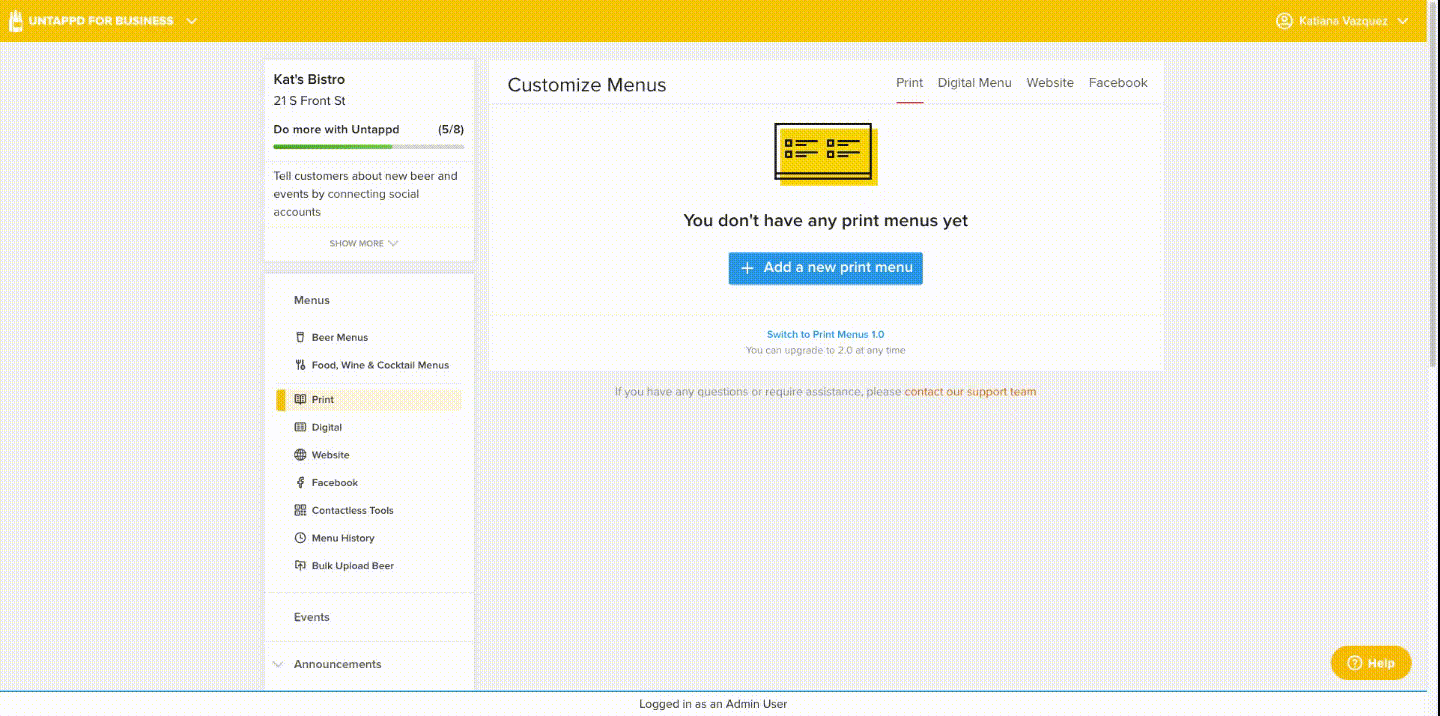Viewport: 1440px width, 716px height.
Task: Switch to the Digital Menu tab
Action: (x=974, y=83)
